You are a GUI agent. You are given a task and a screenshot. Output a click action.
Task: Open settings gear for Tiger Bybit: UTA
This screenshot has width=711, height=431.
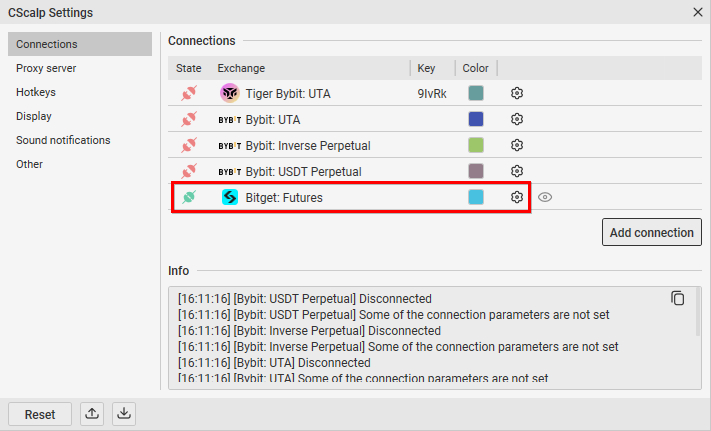(517, 93)
